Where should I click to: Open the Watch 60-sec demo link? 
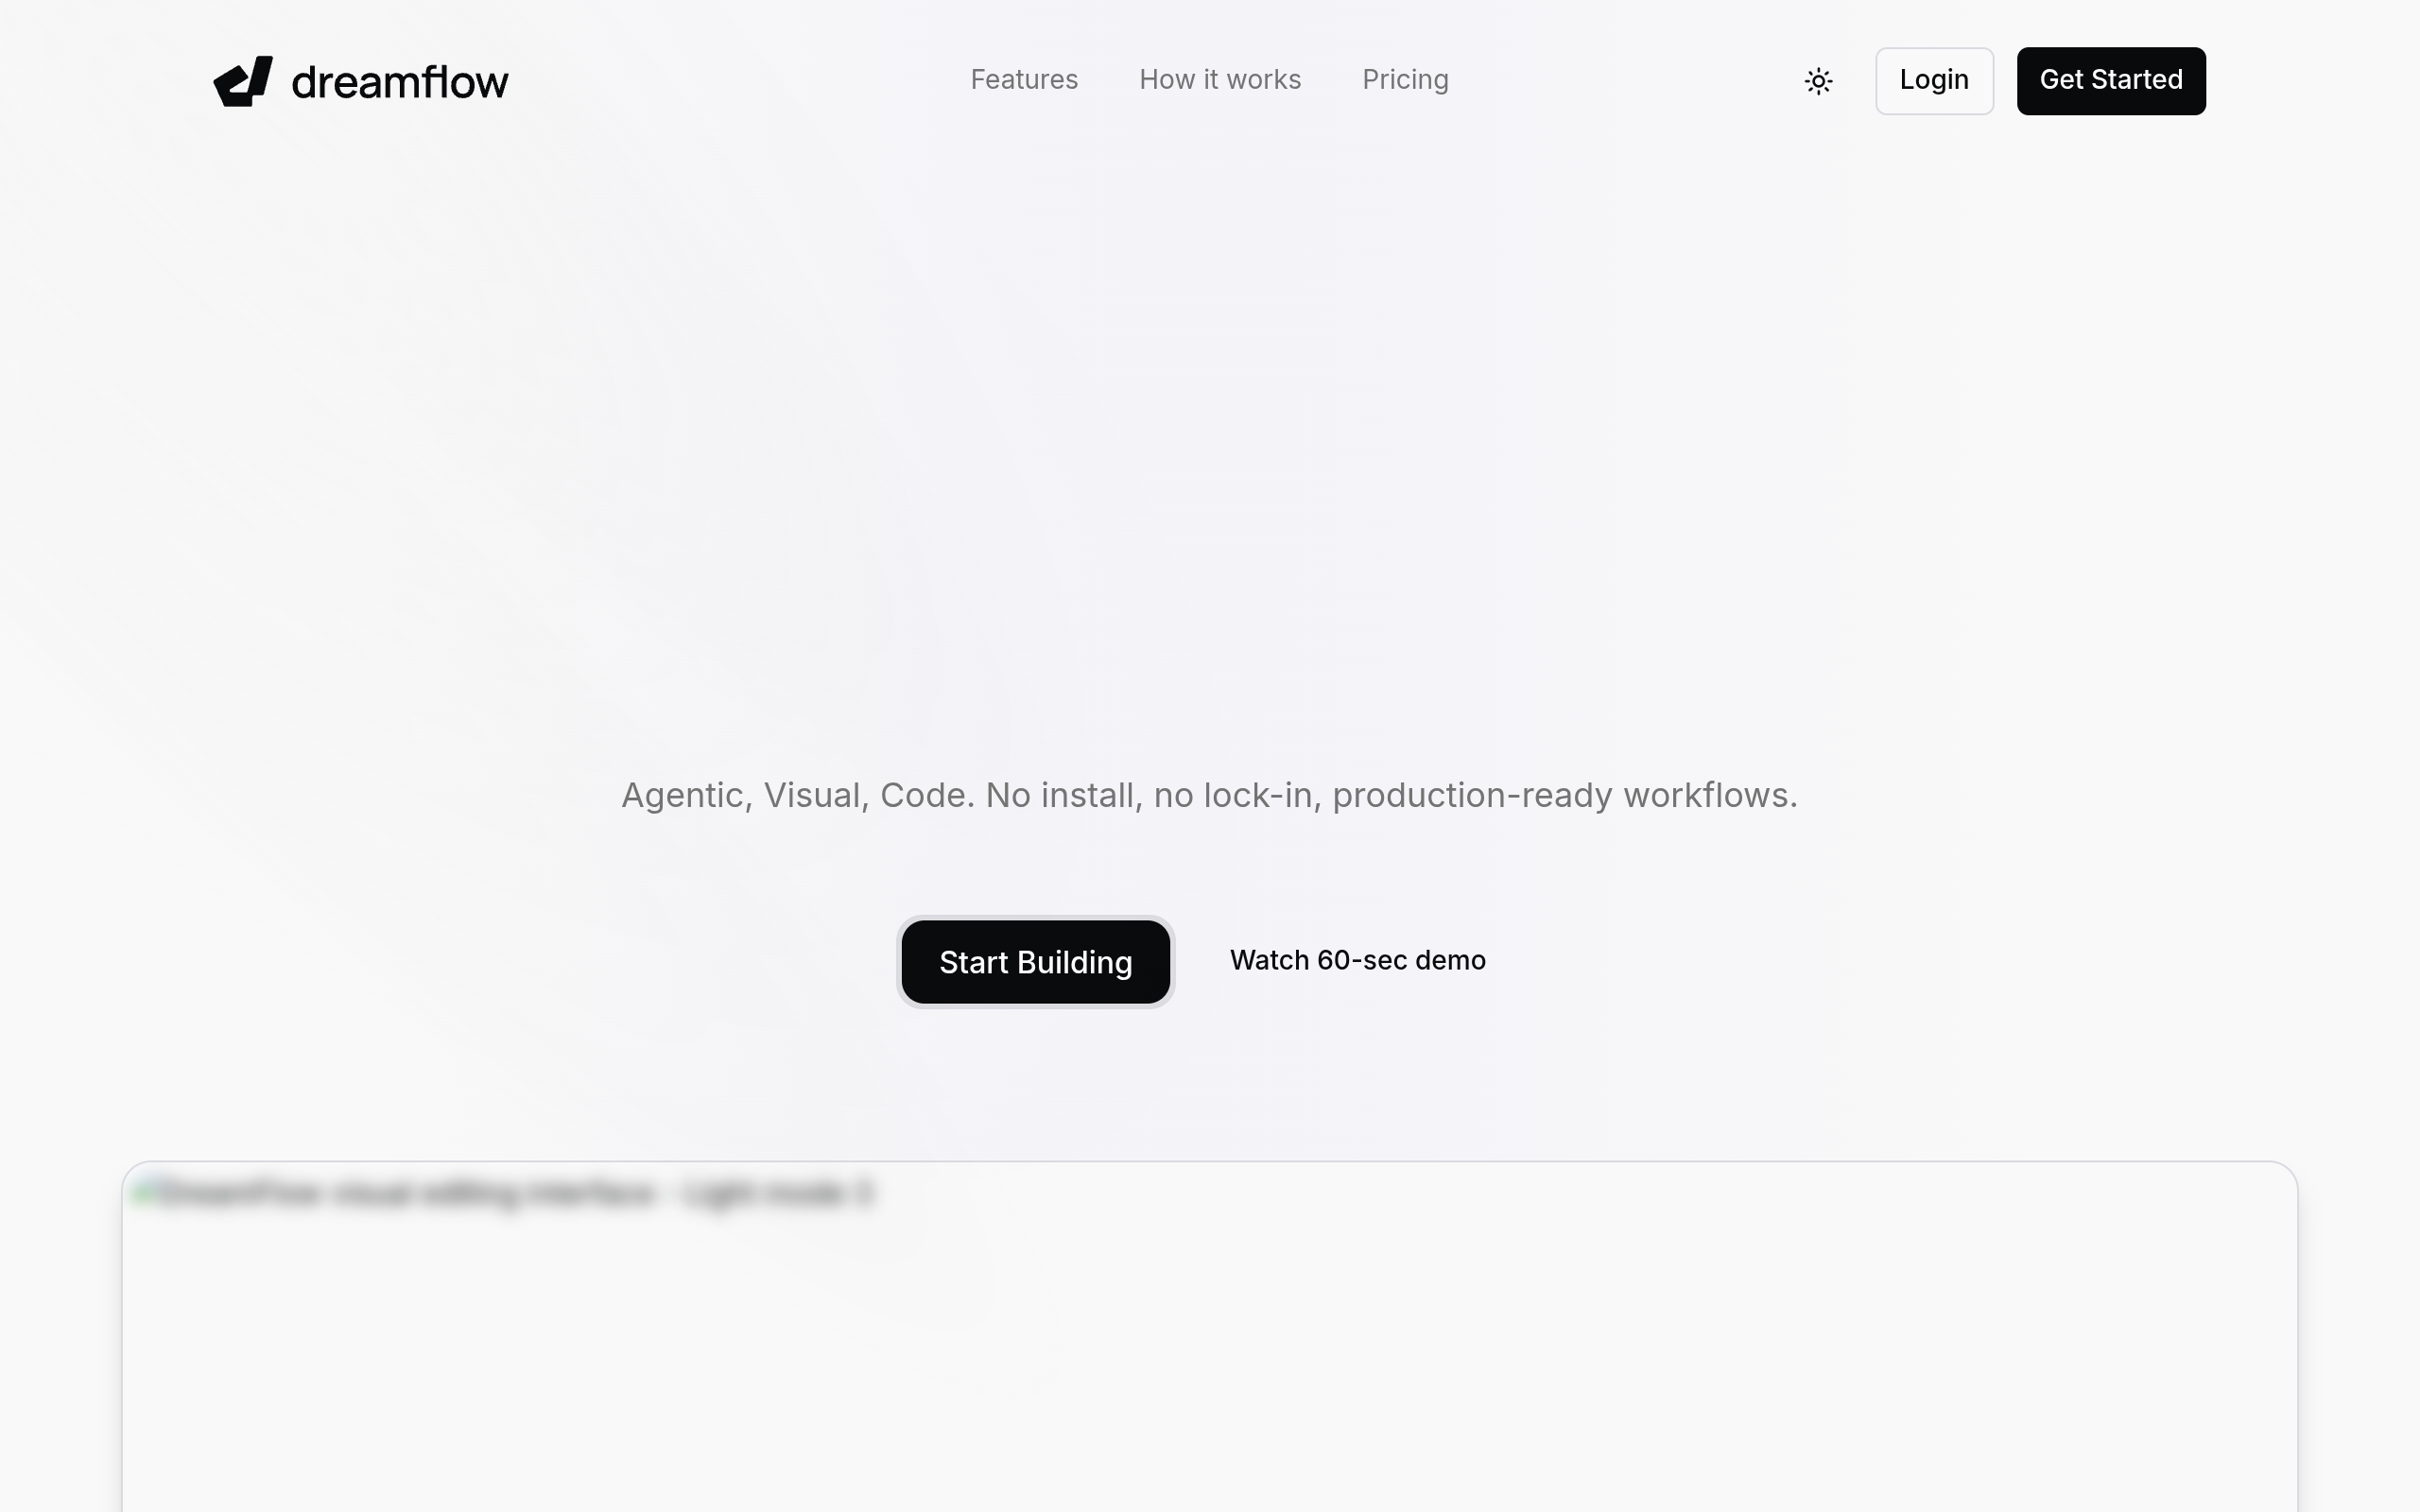(1357, 960)
